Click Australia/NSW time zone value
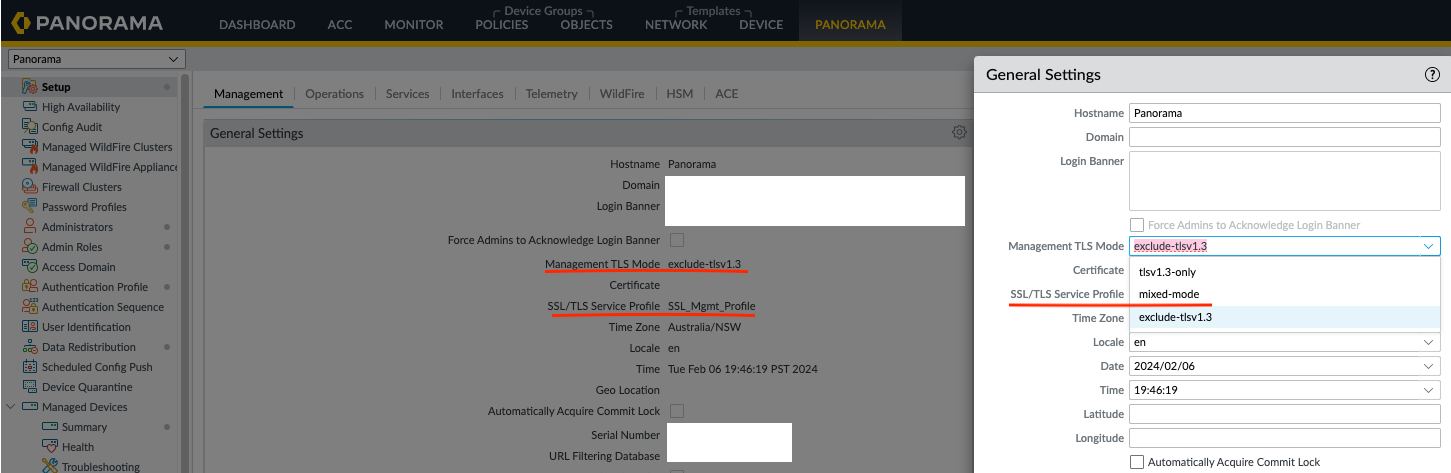Screen dimensions: 1451x473 704,327
